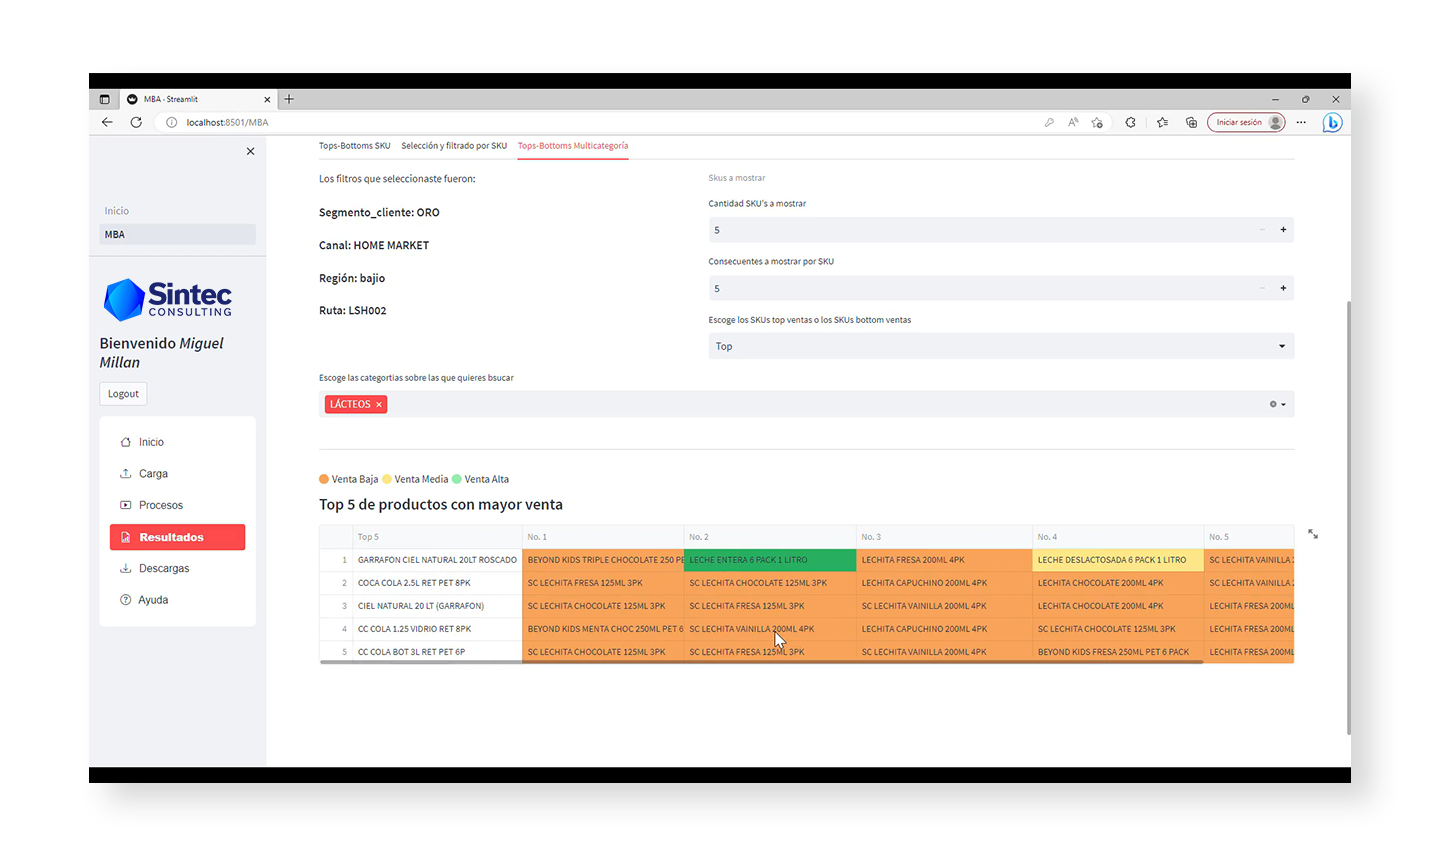Click the No. 3 column header
The width and height of the screenshot is (1446, 860).
(x=944, y=537)
